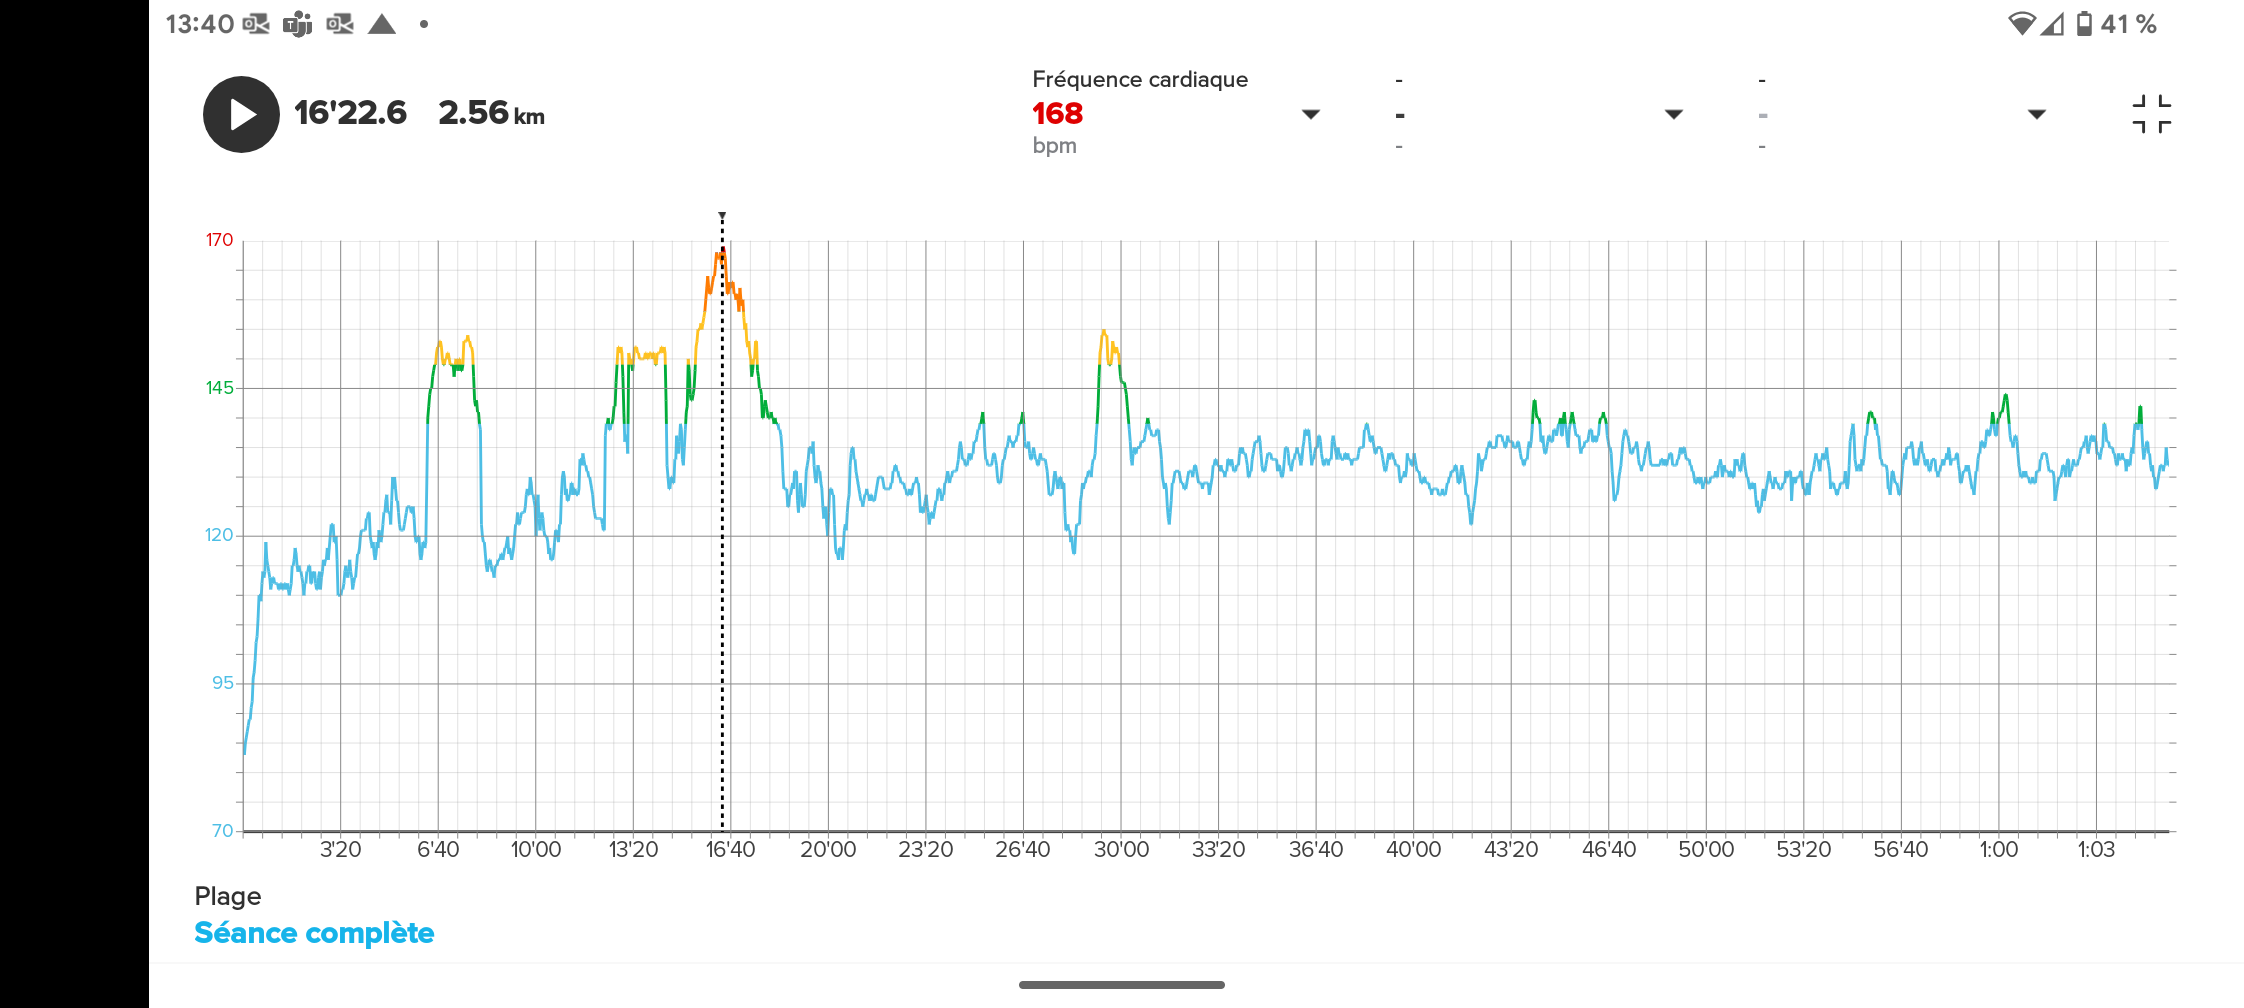The width and height of the screenshot is (2244, 1008).
Task: Click the 50'00 time axis label
Action: [1706, 850]
